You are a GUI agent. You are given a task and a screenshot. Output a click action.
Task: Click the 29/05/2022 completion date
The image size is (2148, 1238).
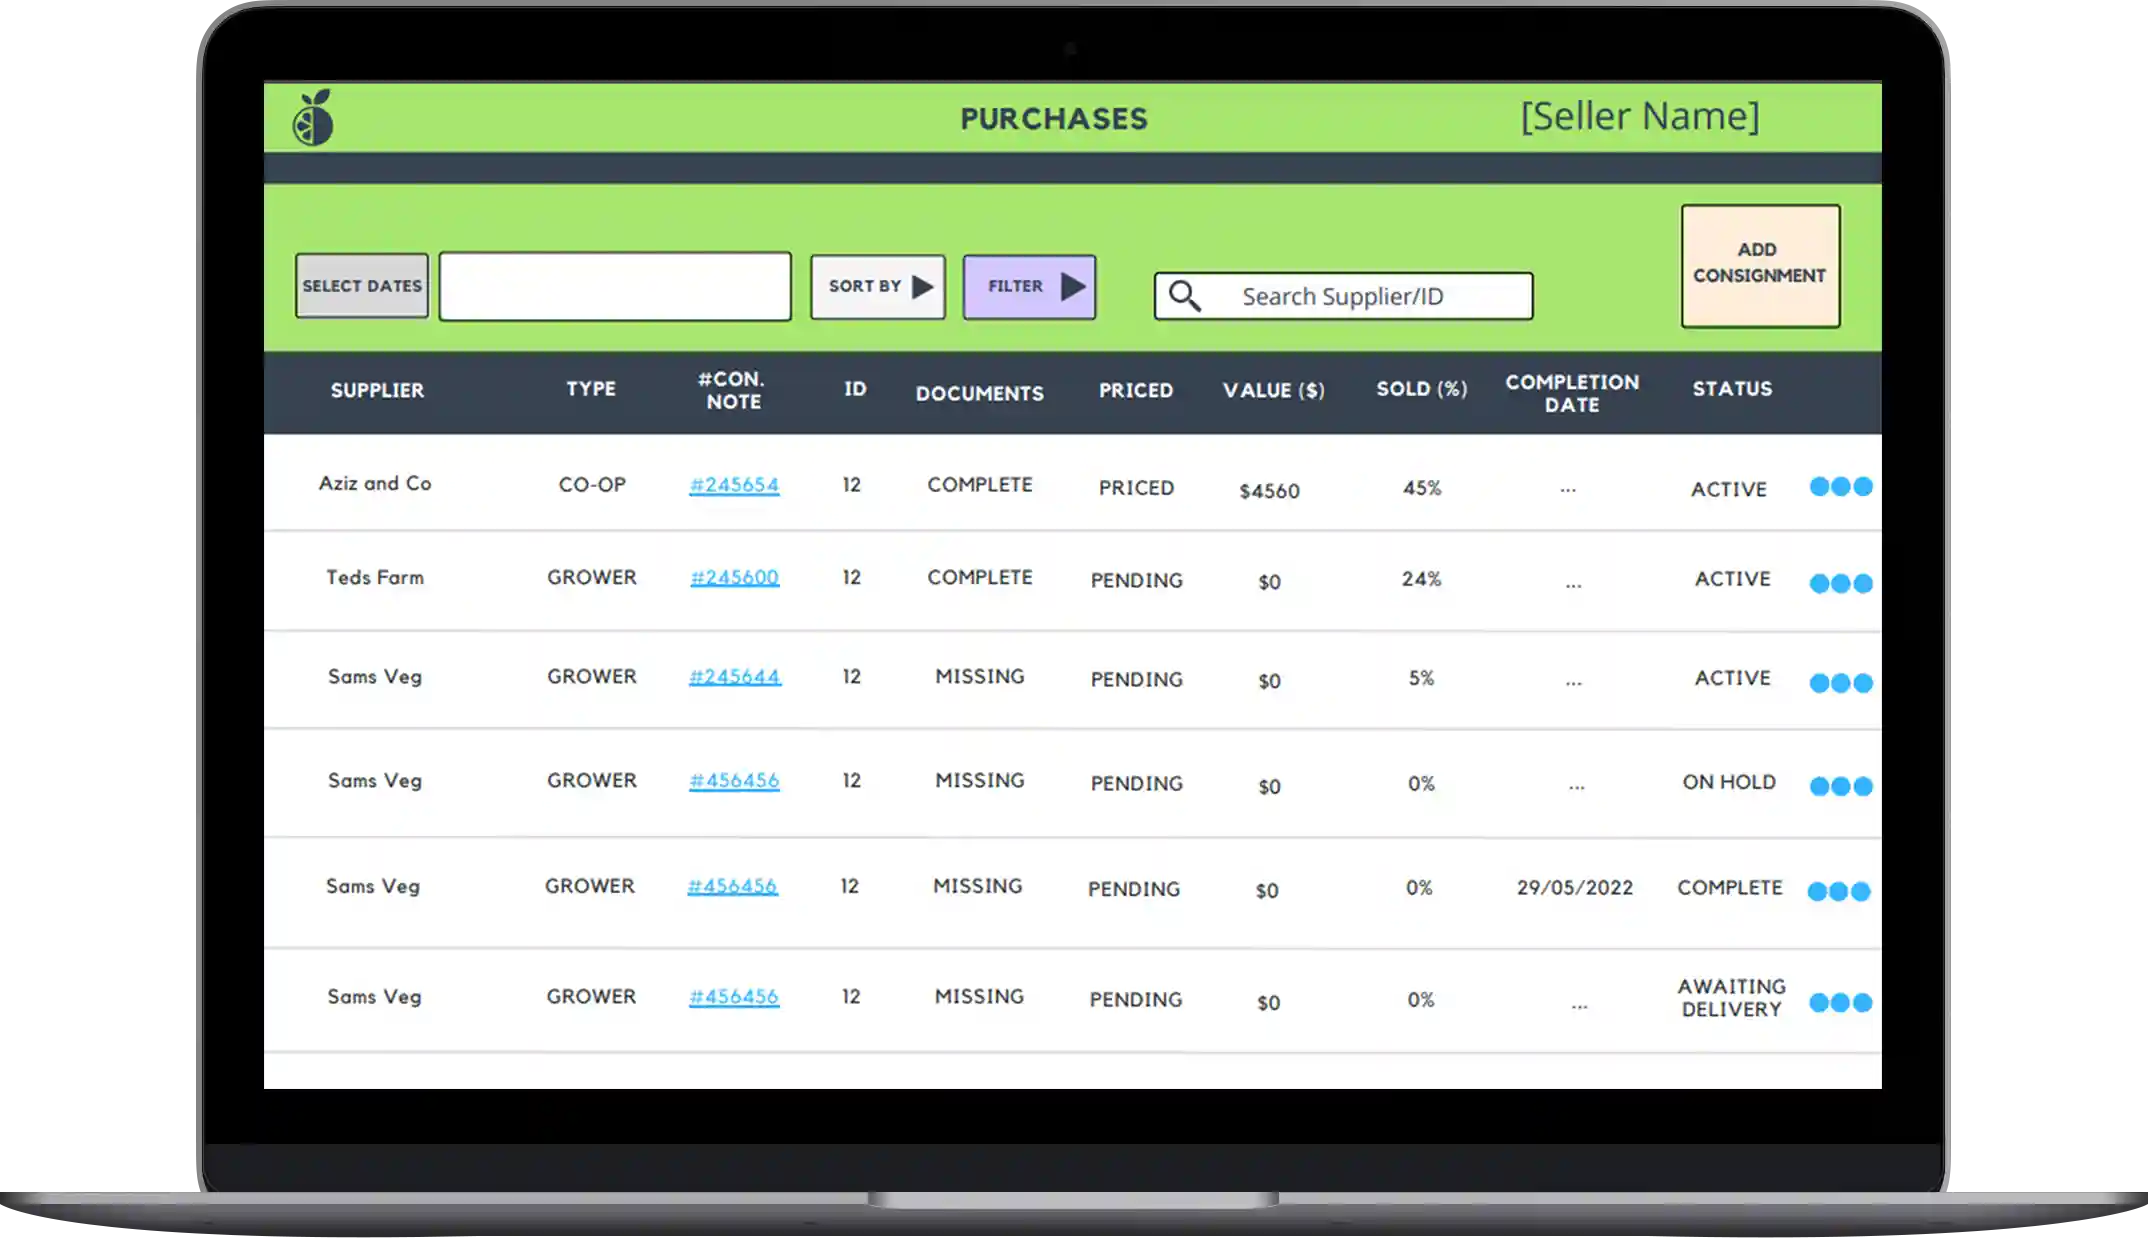point(1575,888)
